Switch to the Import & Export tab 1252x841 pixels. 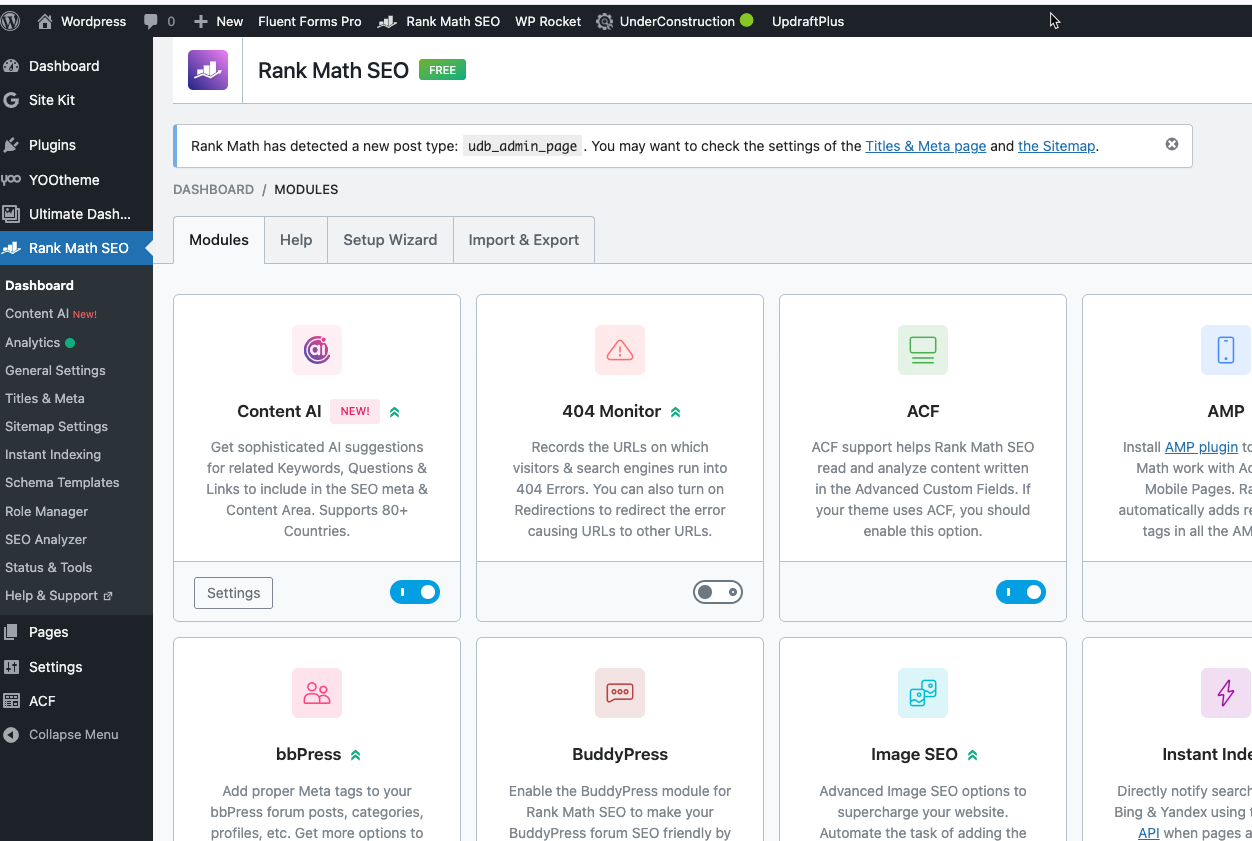coord(524,240)
